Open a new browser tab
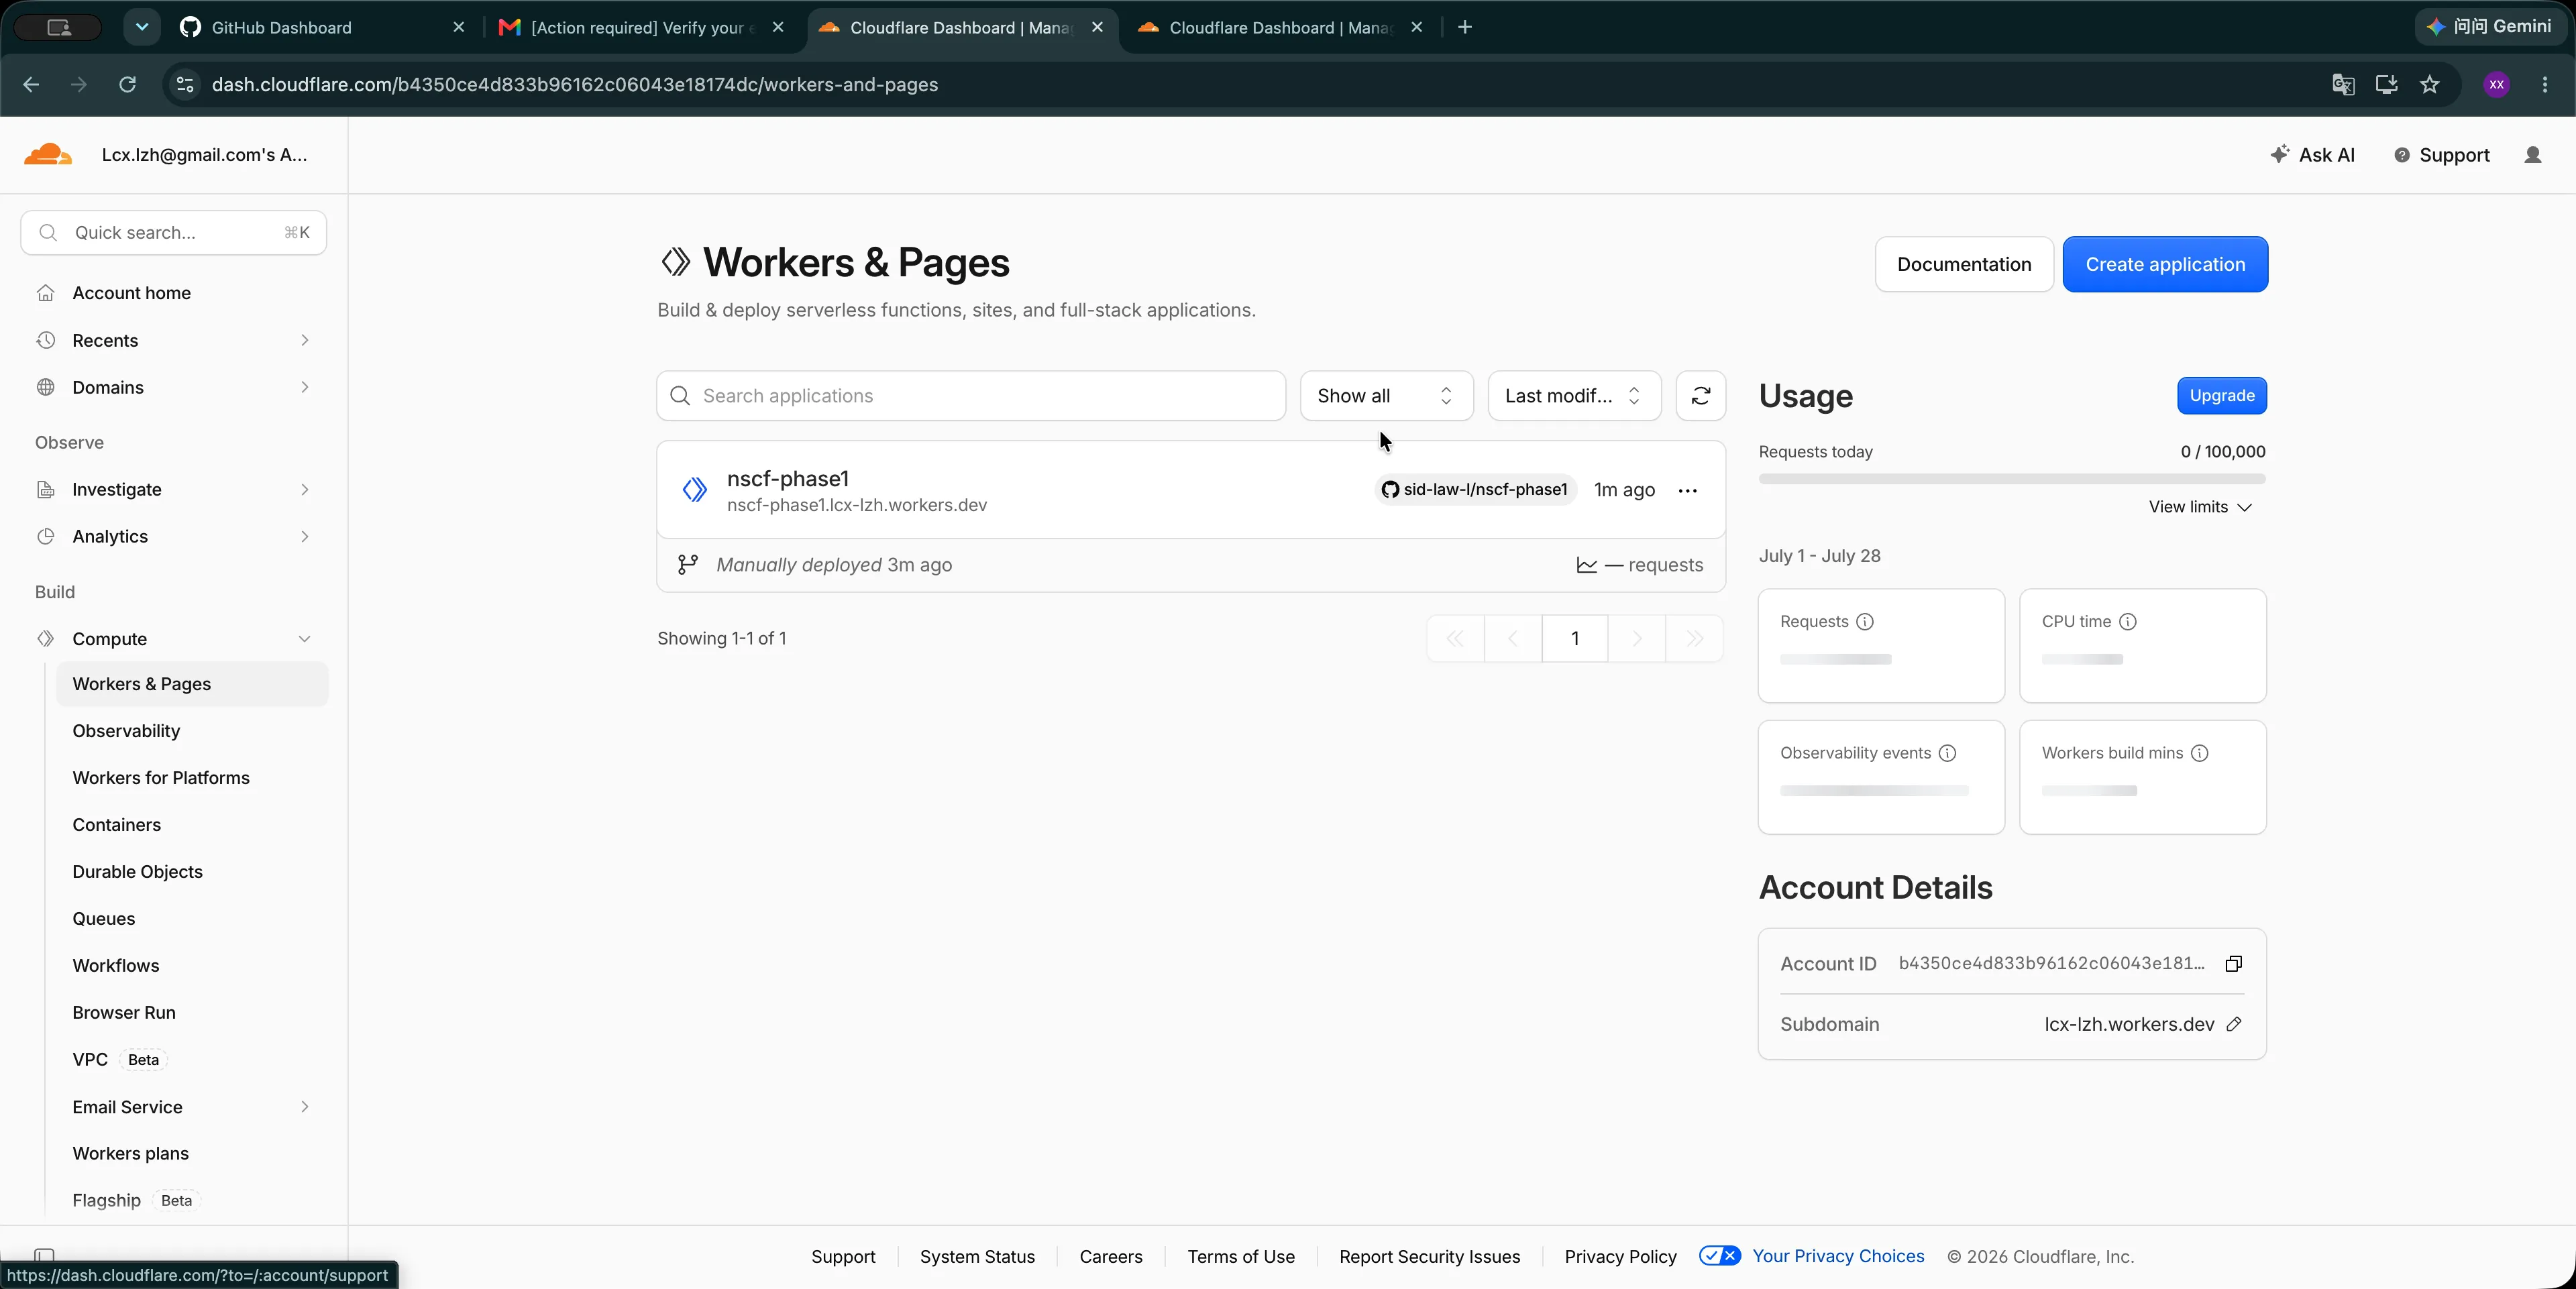 click(x=1464, y=28)
